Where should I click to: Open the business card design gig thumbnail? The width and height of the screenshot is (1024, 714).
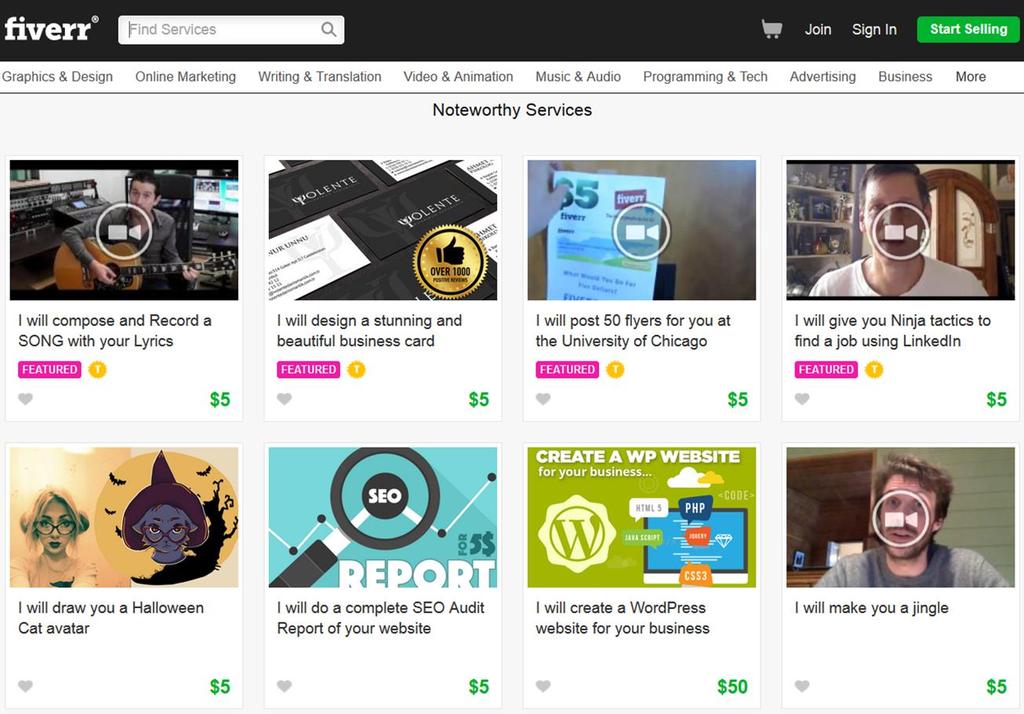[383, 231]
